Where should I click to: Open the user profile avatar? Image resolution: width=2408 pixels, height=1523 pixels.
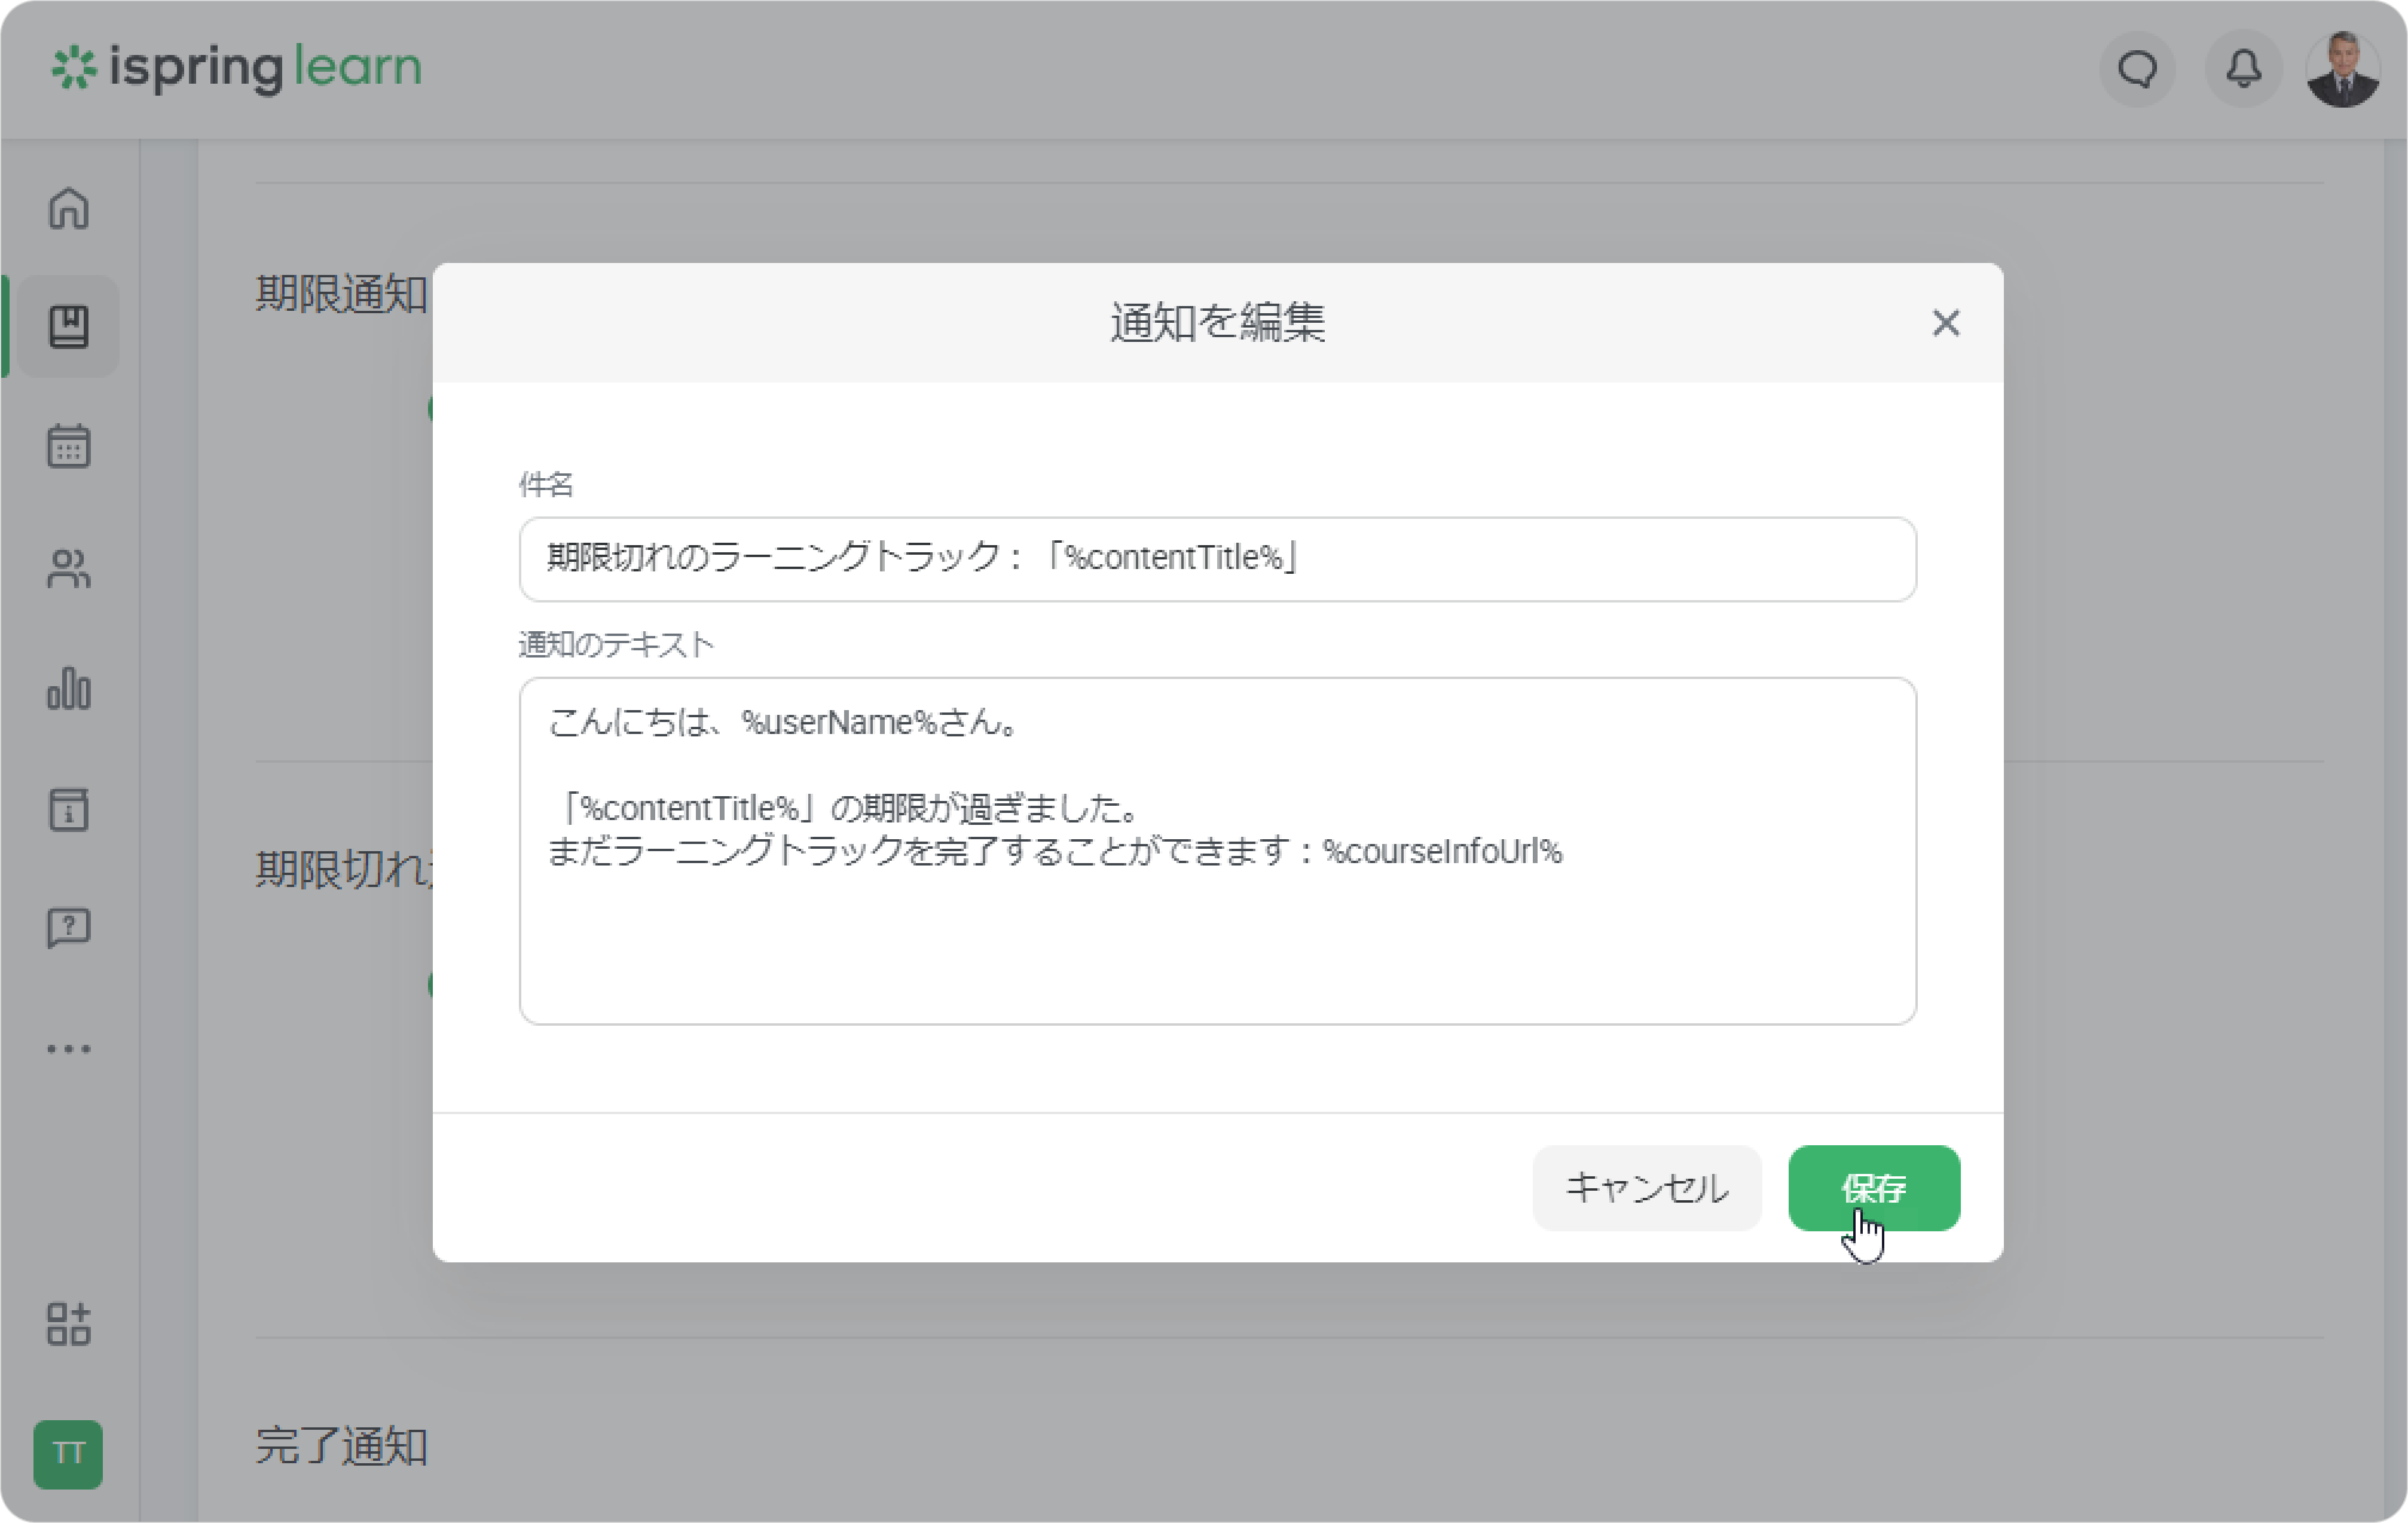coord(2342,69)
